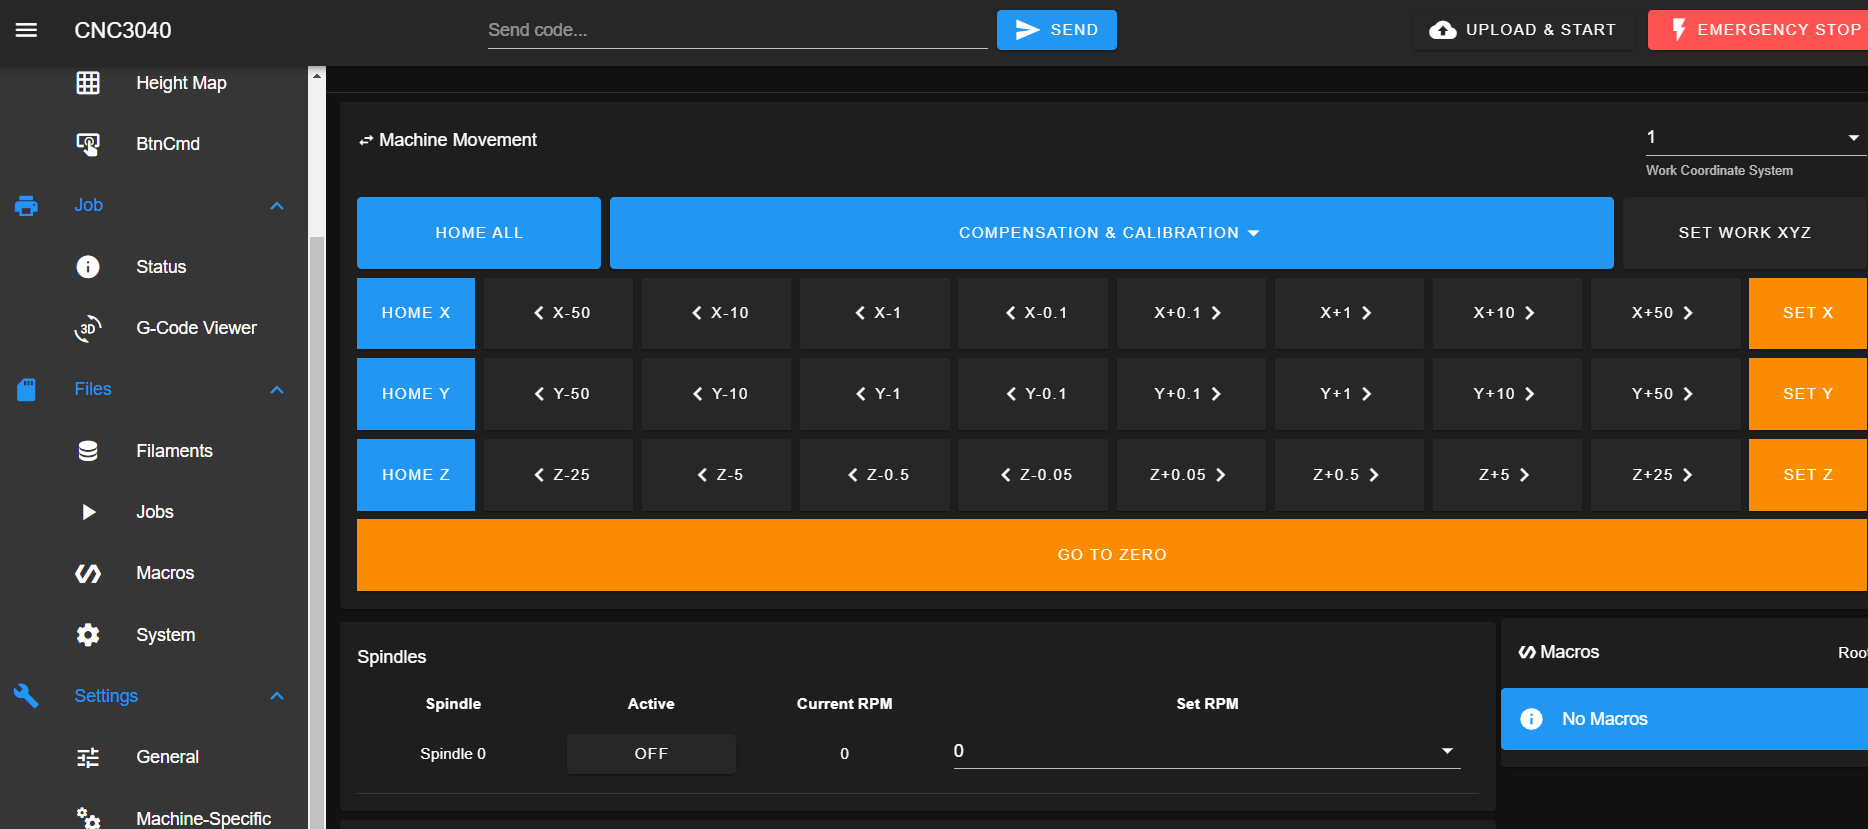Click the SEND button
The image size is (1868, 829).
coord(1056,30)
